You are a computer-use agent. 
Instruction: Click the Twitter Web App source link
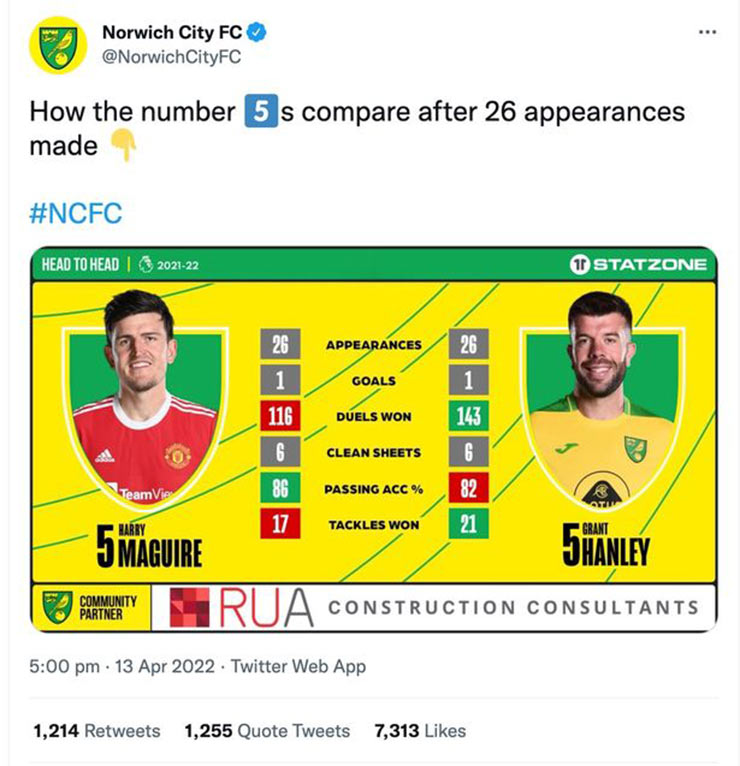tap(298, 666)
